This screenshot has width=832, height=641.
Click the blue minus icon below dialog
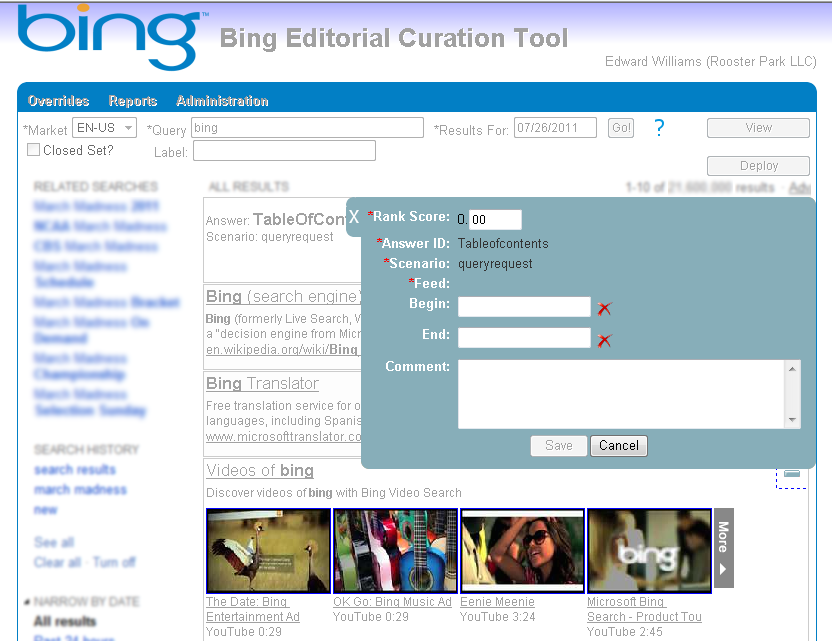tap(792, 473)
